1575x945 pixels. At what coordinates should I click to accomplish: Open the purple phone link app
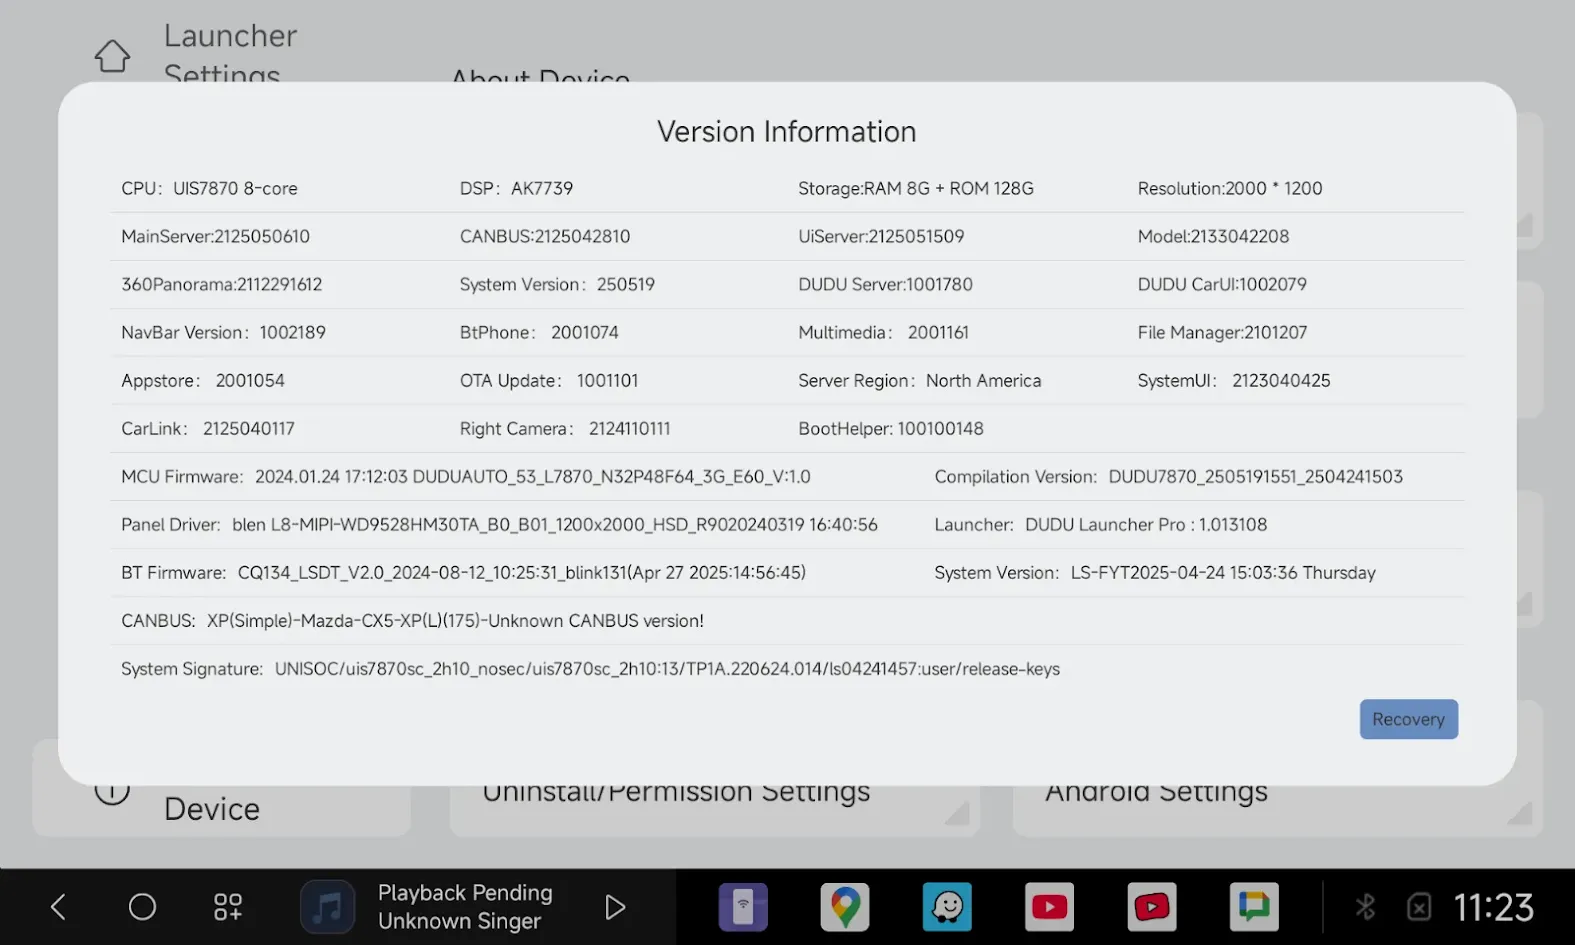(x=743, y=907)
